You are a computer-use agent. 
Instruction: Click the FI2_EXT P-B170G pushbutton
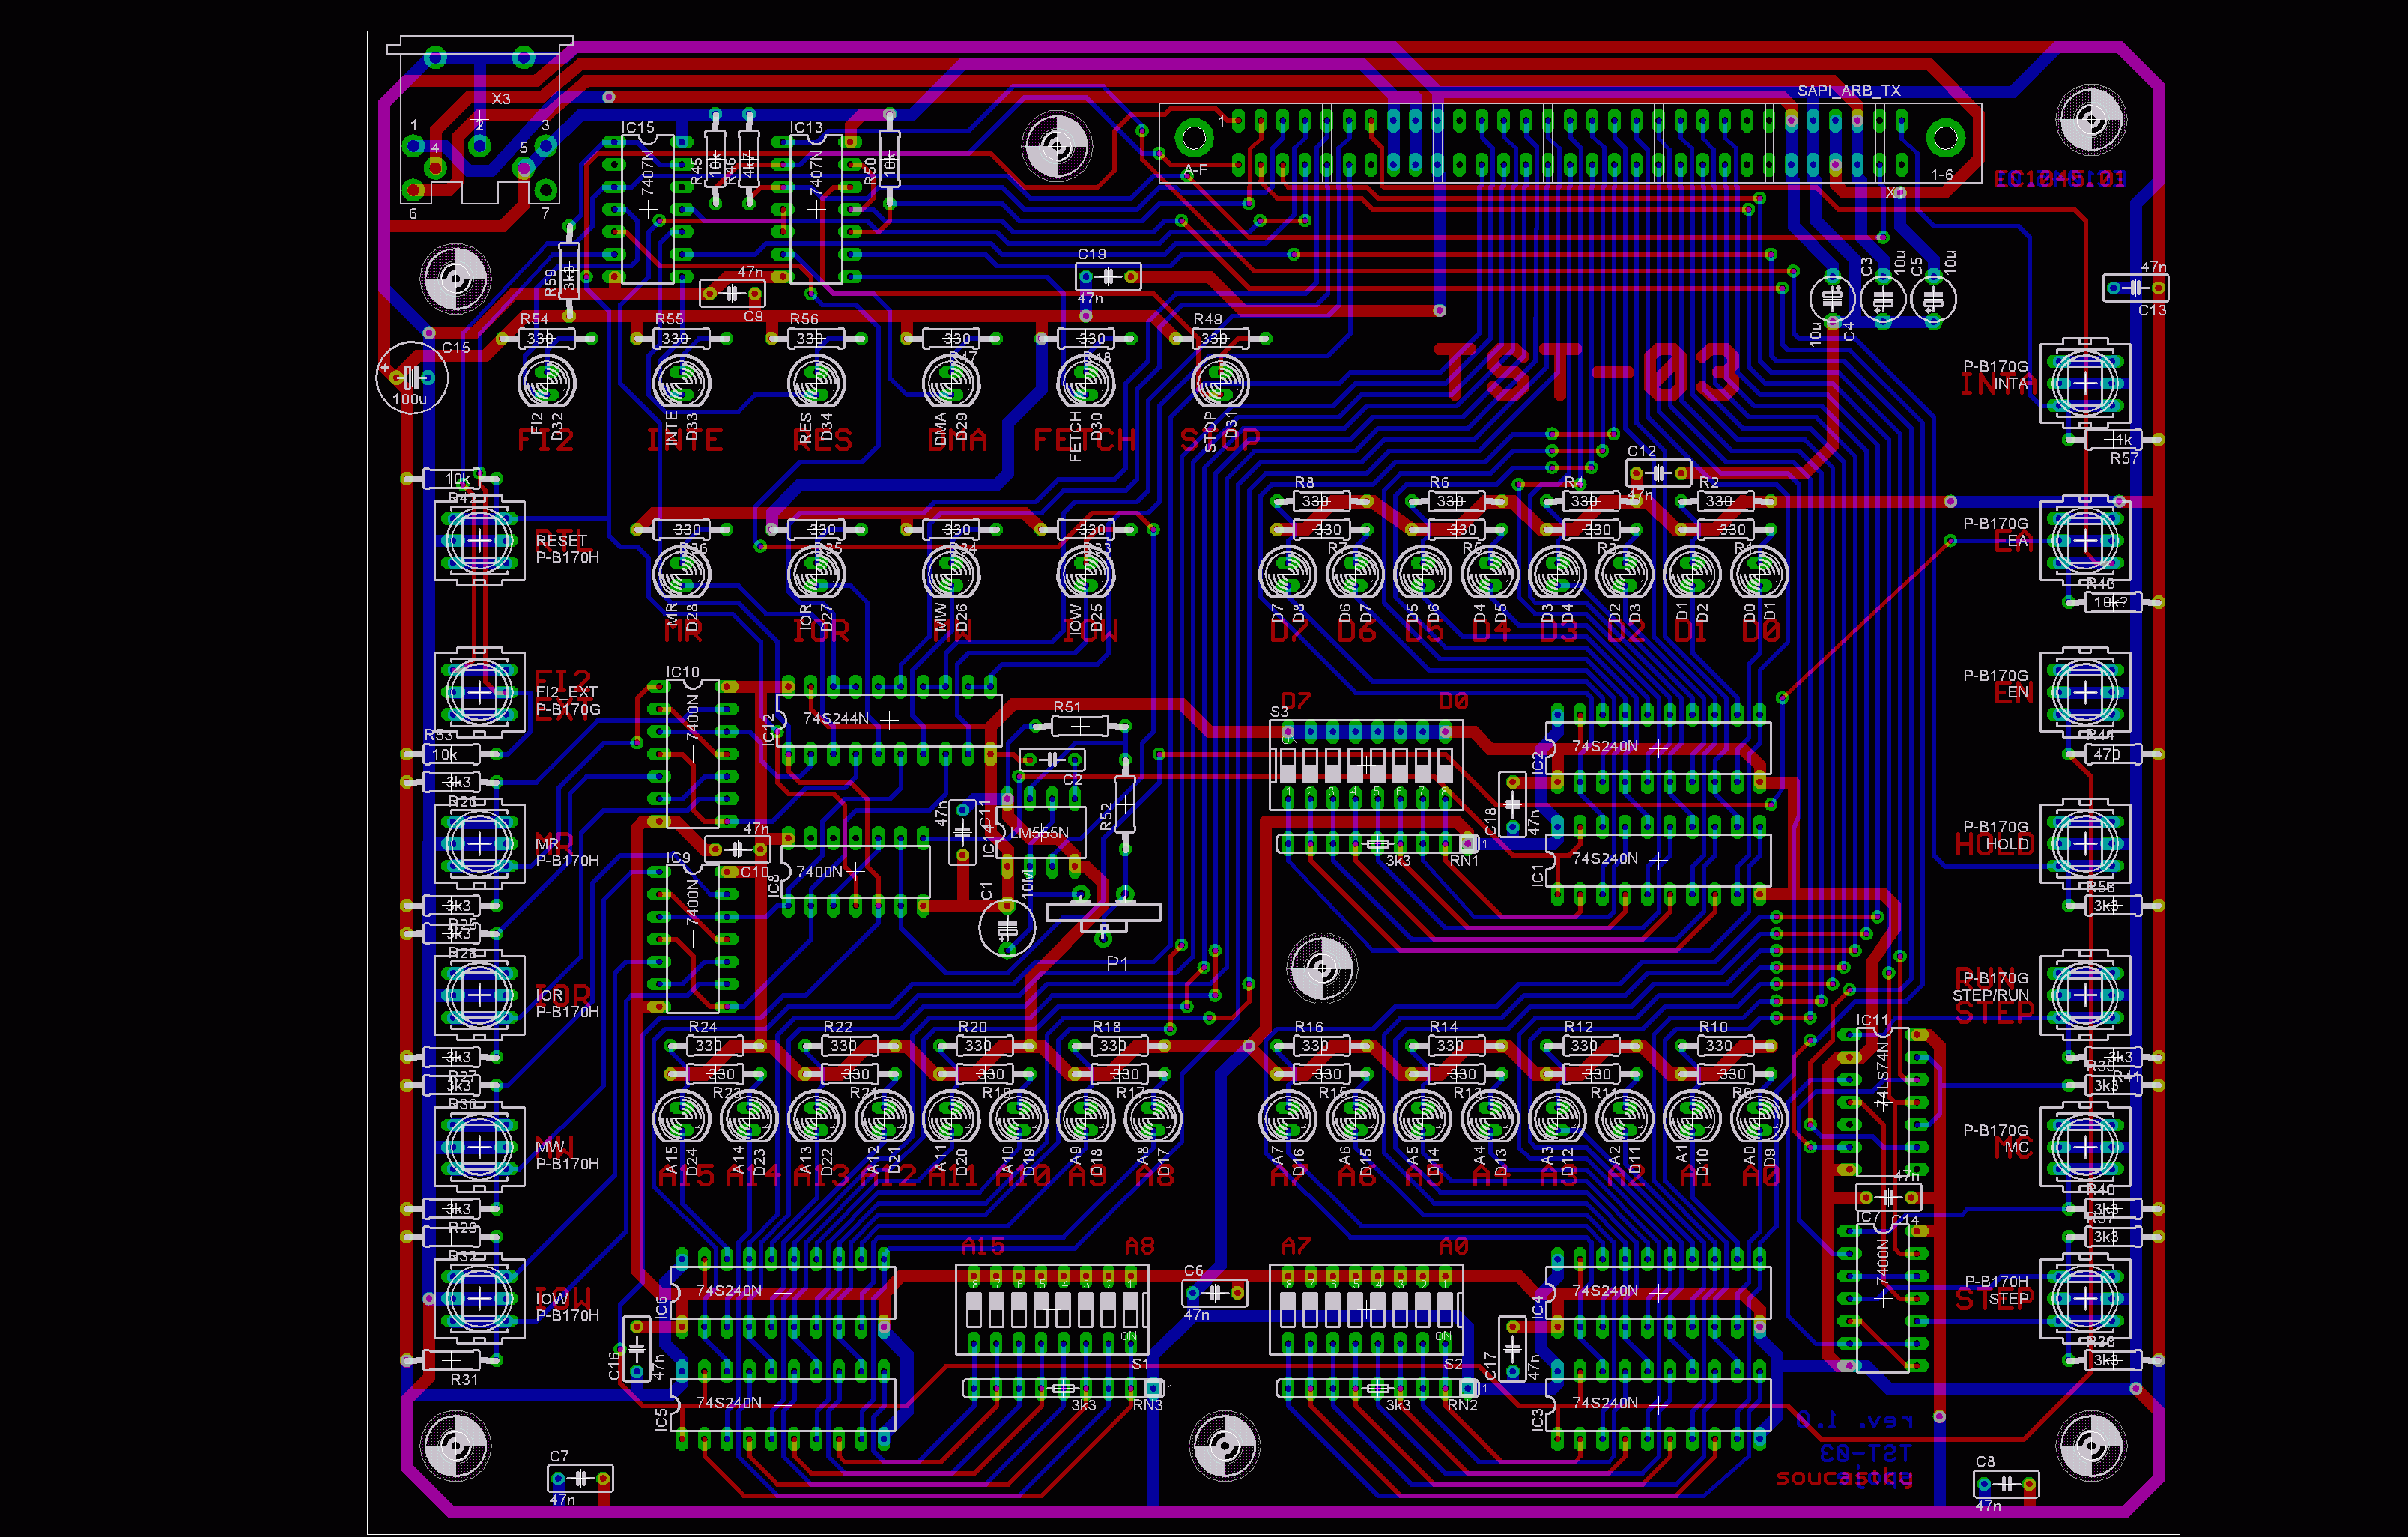[480, 692]
